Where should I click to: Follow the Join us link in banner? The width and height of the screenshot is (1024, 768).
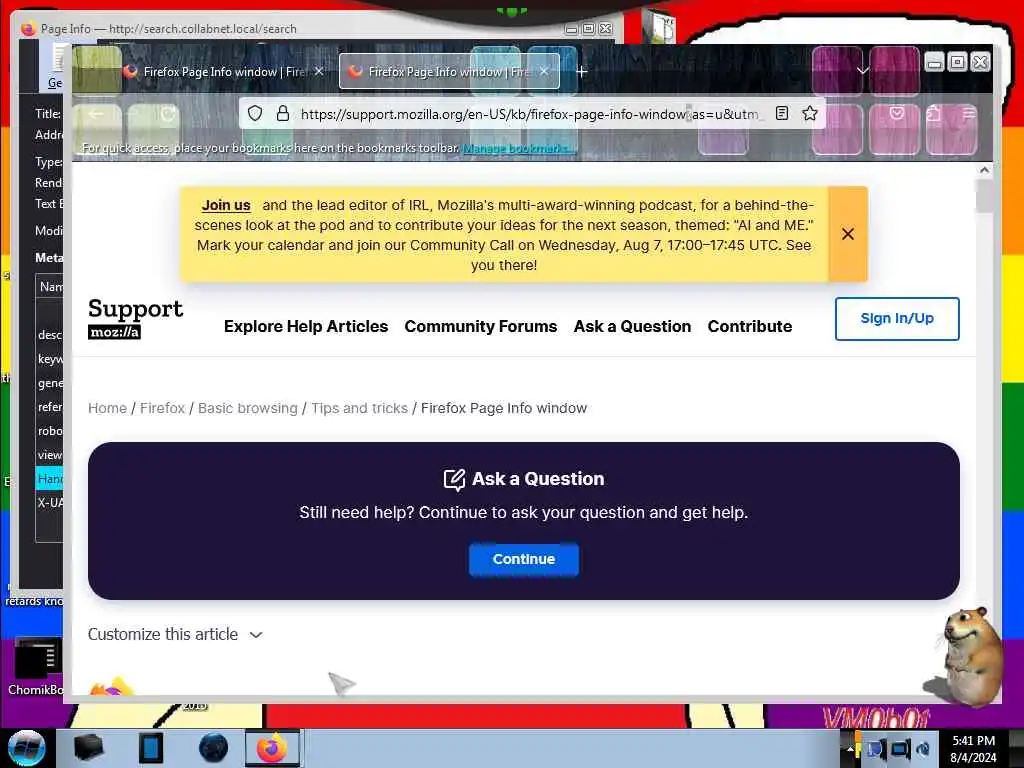(x=225, y=205)
